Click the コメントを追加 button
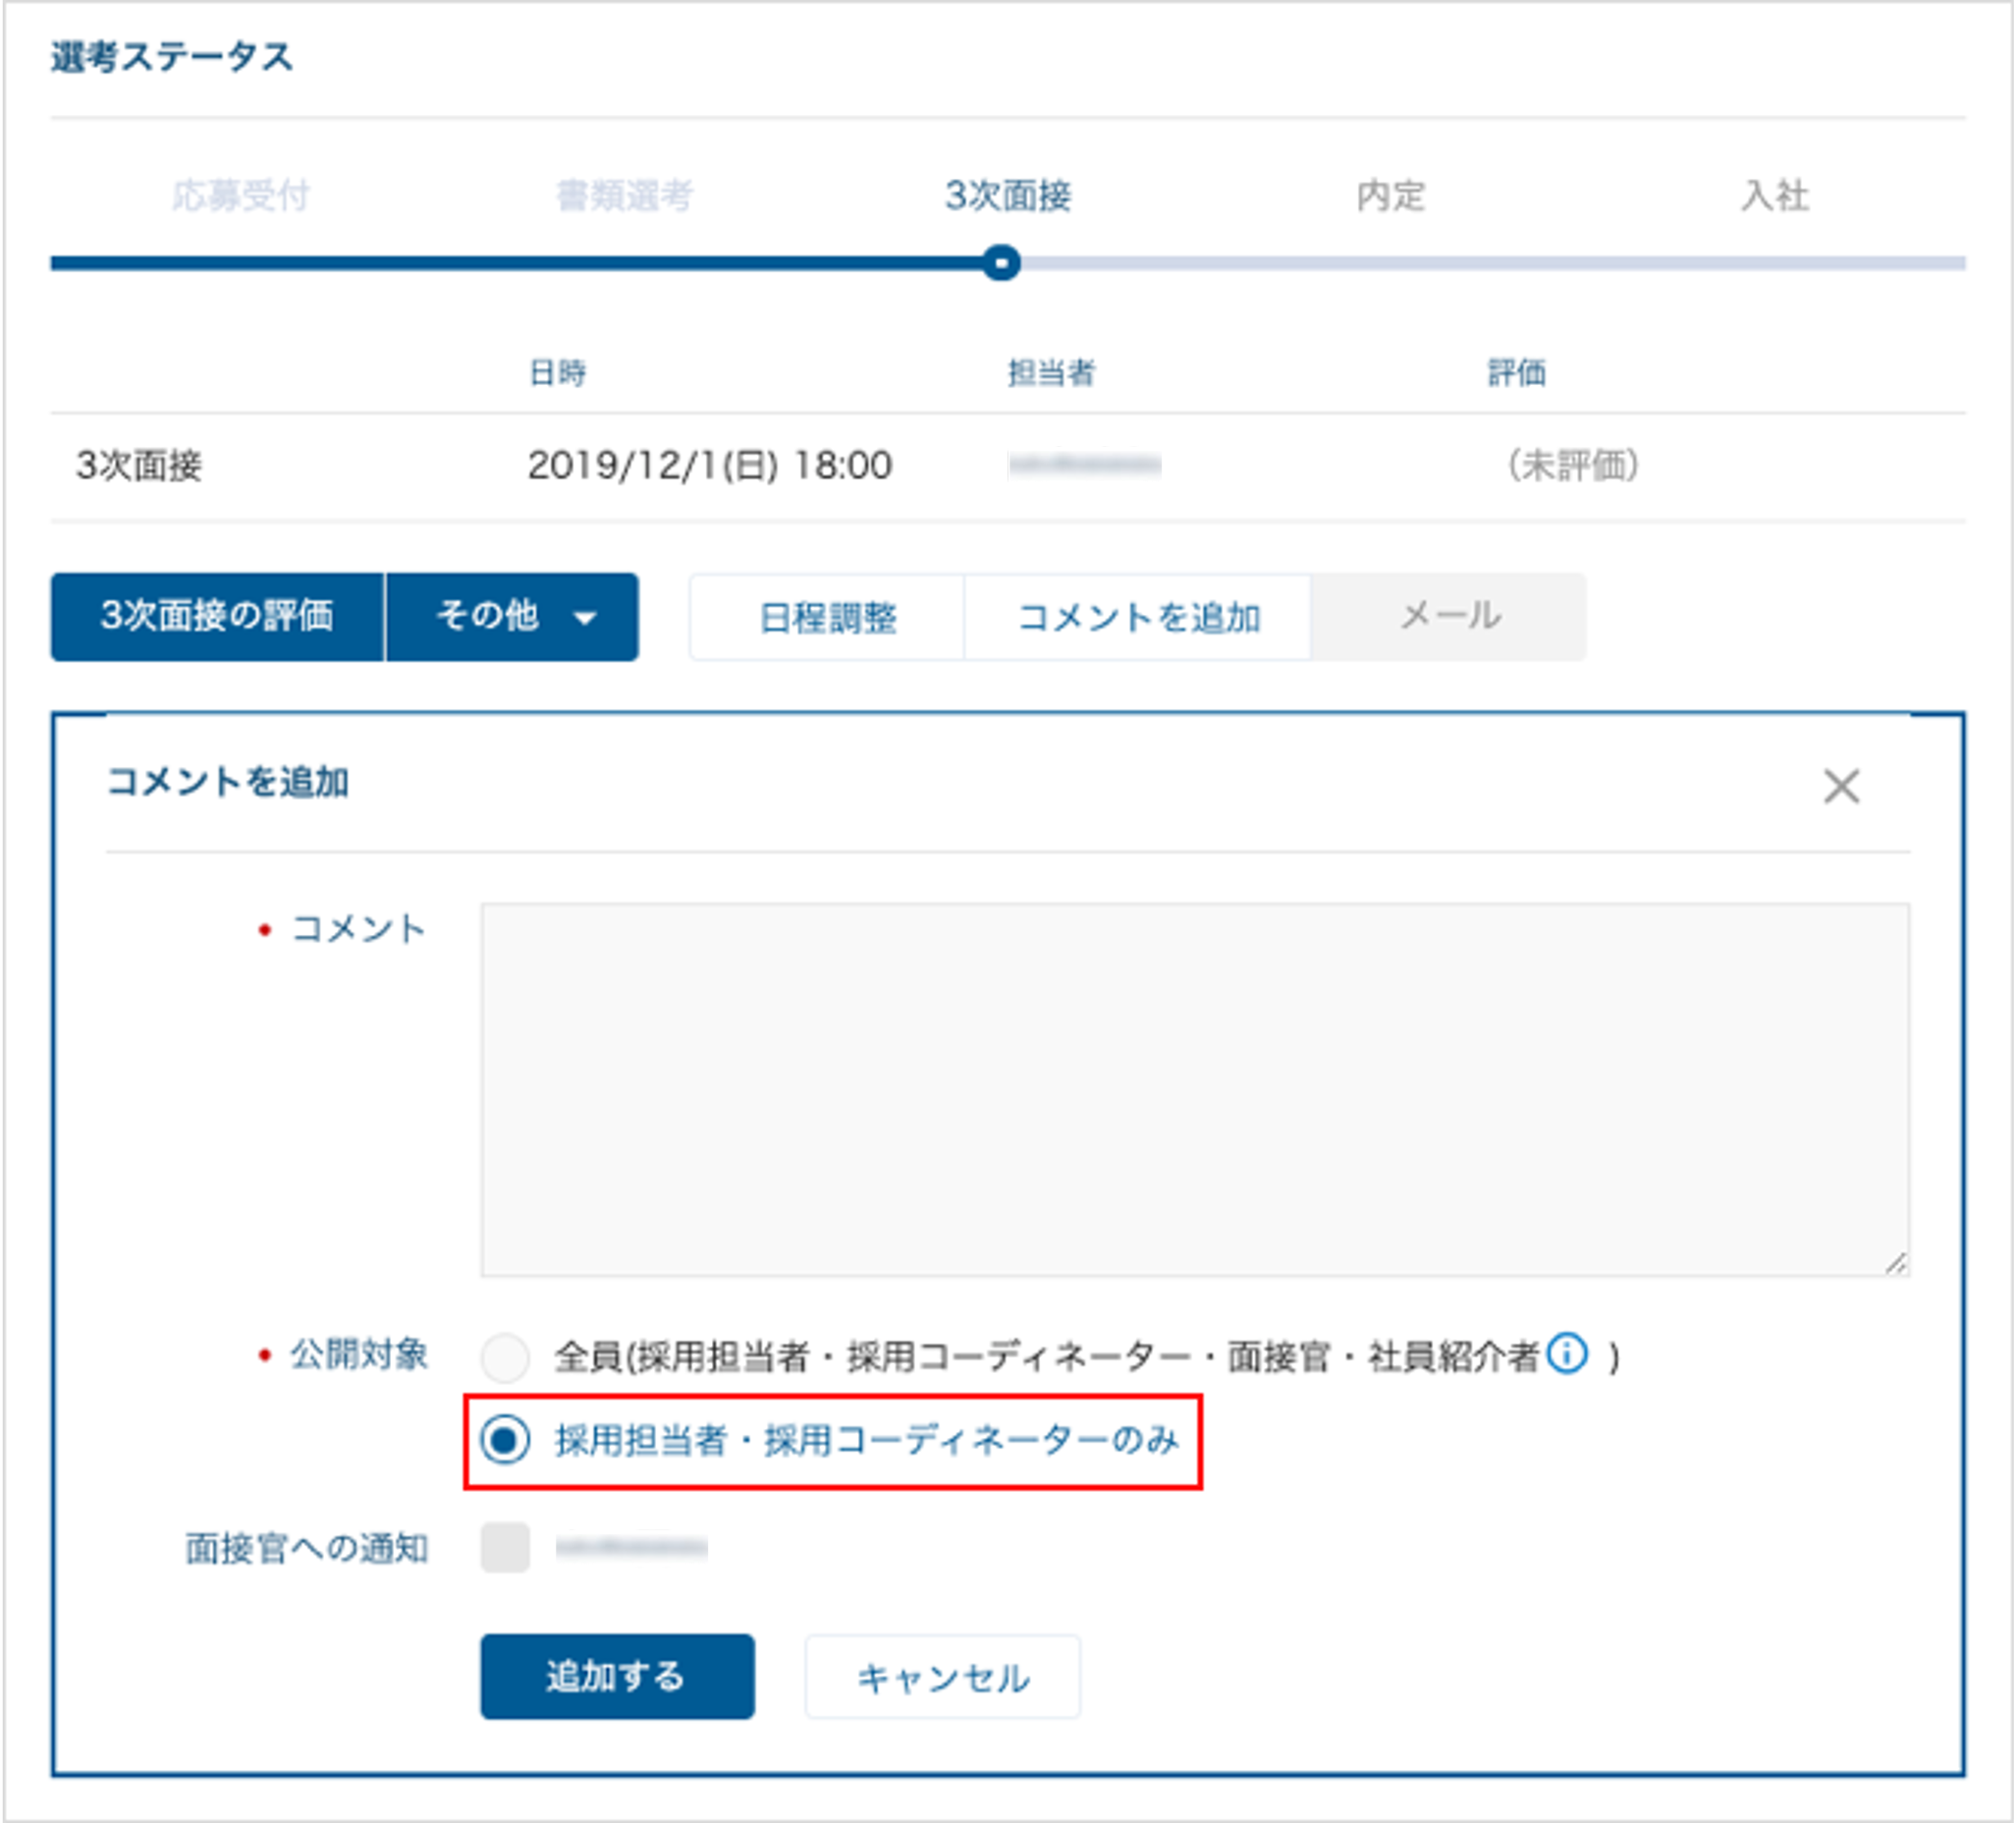2016x1823 pixels. coord(1138,617)
